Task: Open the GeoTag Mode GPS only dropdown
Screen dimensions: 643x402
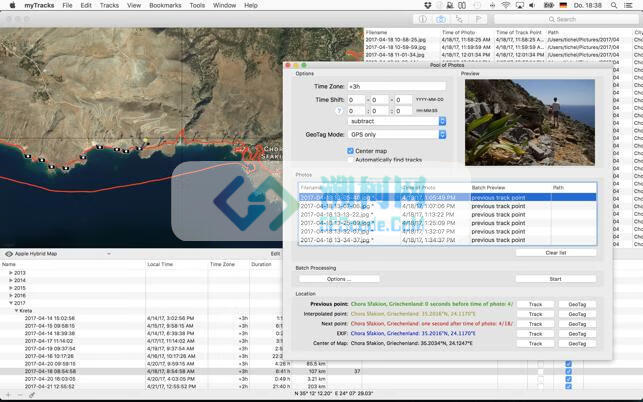Action: click(397, 135)
